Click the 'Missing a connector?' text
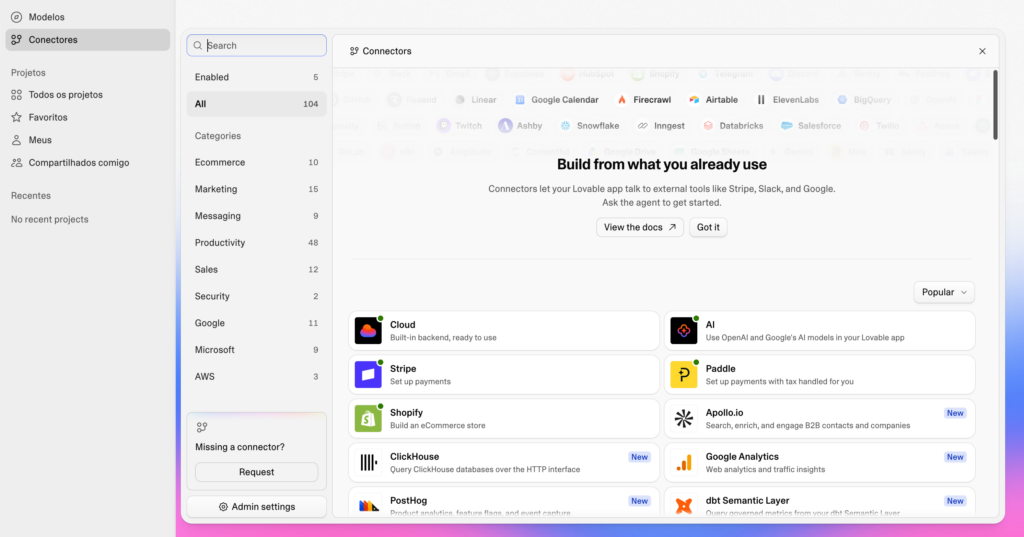Viewport: 1024px width, 537px height. pos(240,447)
